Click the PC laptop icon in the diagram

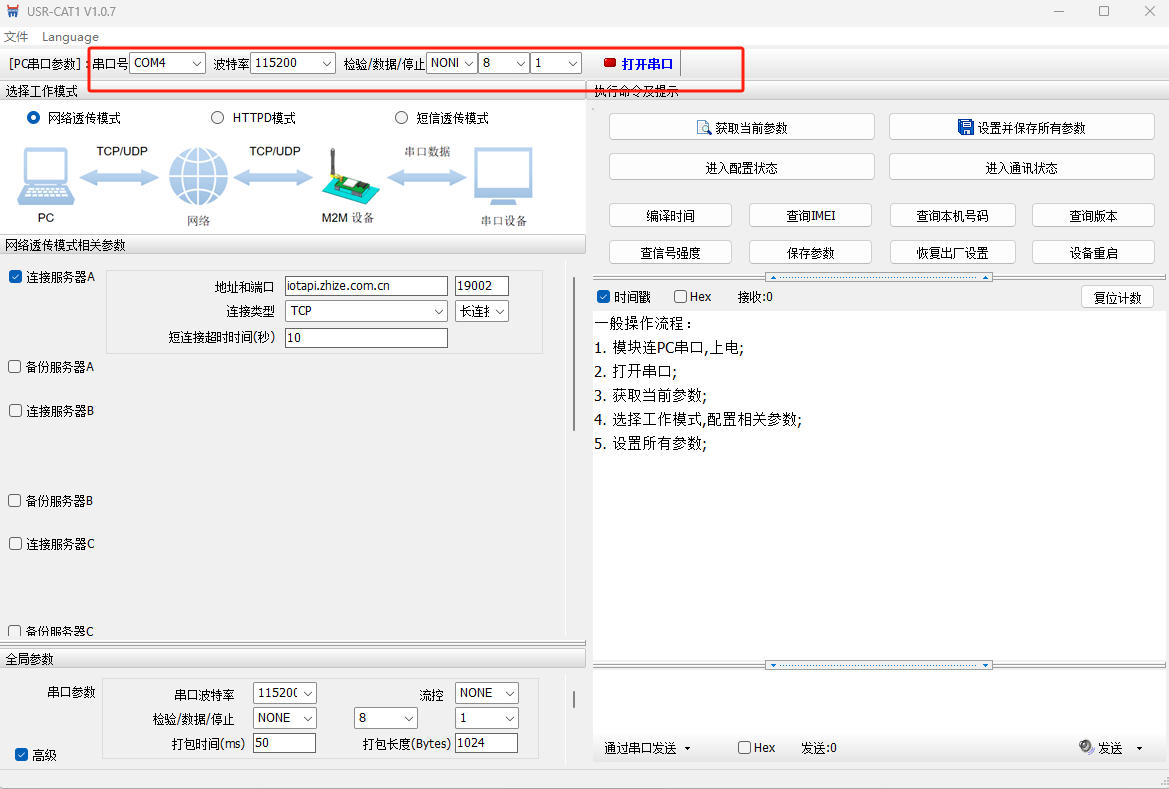tap(45, 177)
